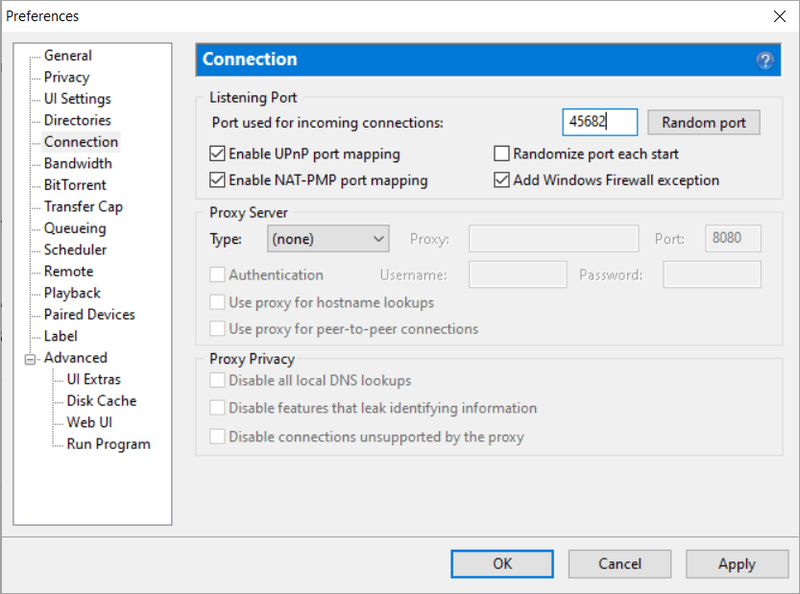The image size is (800, 594).
Task: Select Scheduler in the tree
Action: [x=76, y=250]
